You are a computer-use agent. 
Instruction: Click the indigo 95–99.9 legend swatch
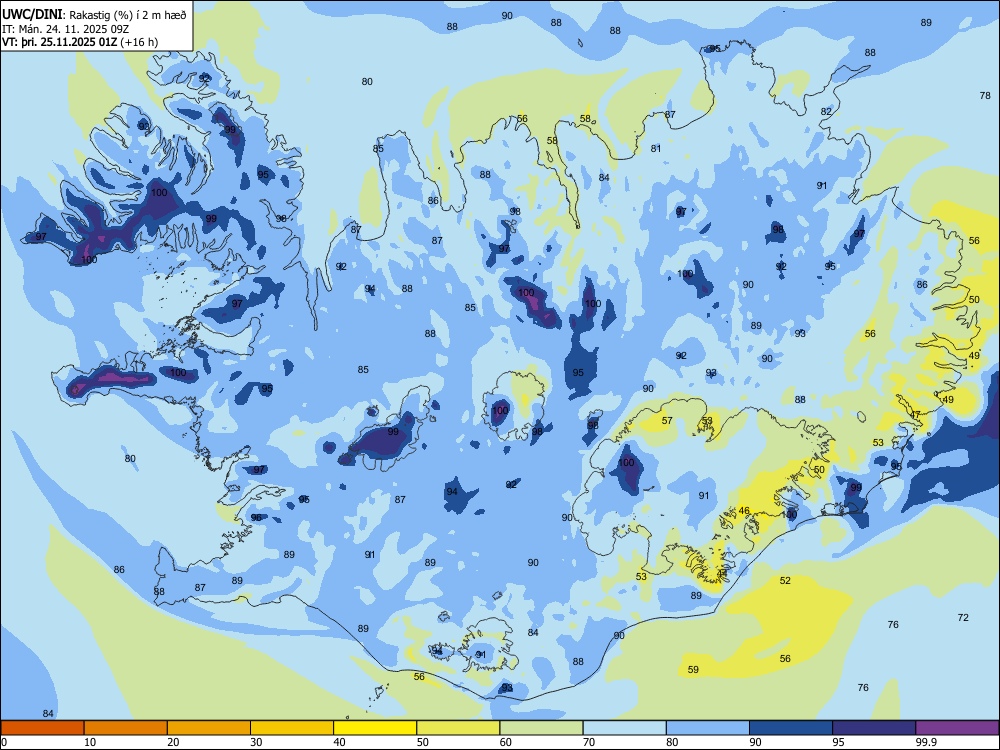click(x=874, y=728)
